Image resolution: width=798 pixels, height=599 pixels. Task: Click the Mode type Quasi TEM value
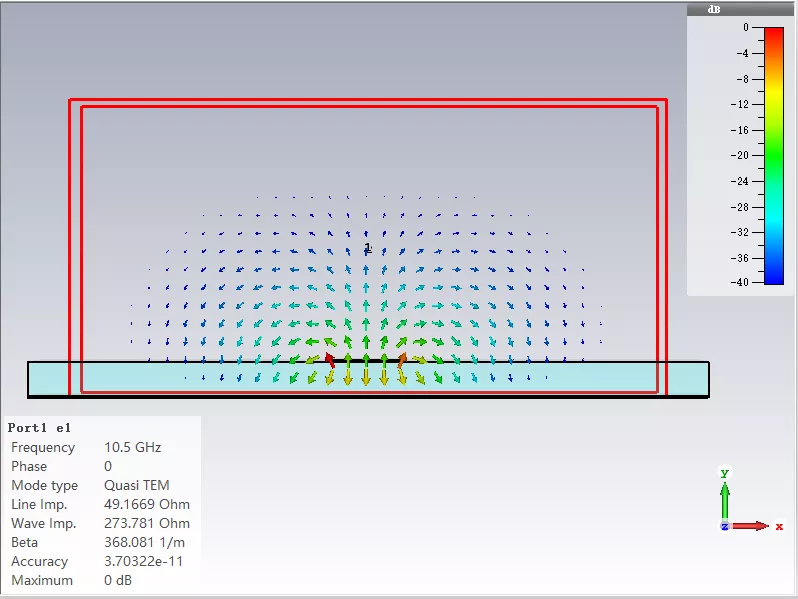[x=136, y=485]
